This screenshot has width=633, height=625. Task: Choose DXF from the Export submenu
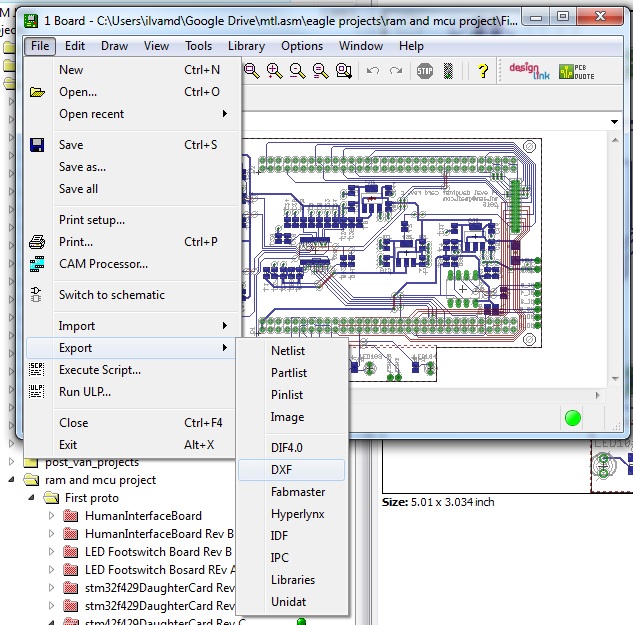281,469
